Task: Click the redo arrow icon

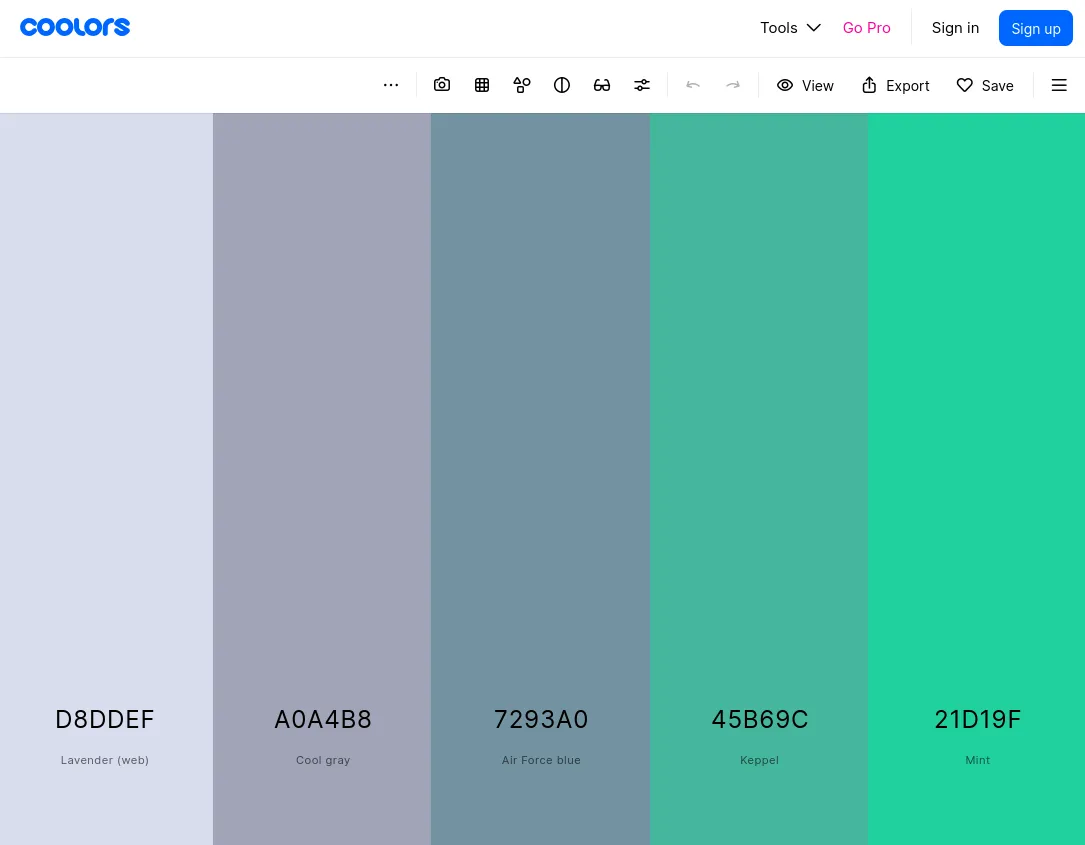Action: pyautogui.click(x=733, y=85)
